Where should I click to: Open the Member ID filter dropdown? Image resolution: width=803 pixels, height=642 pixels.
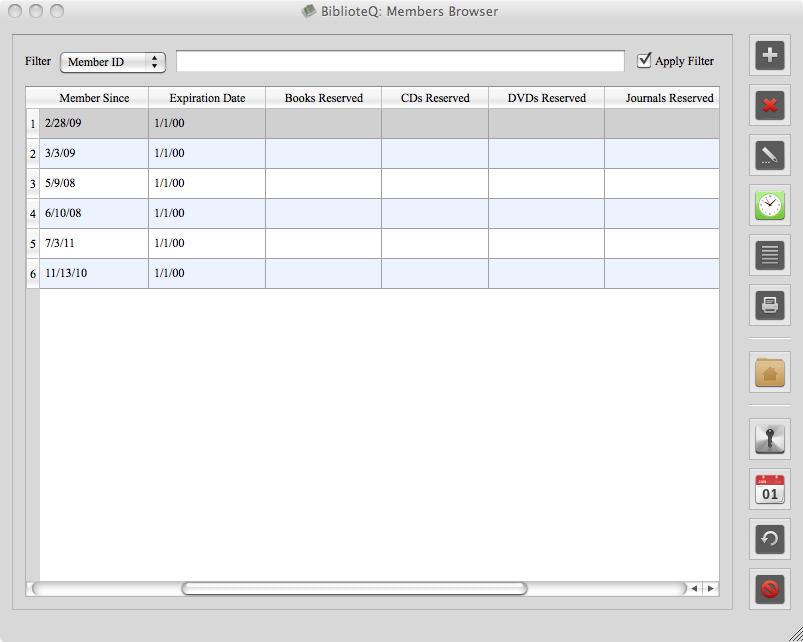tap(113, 62)
